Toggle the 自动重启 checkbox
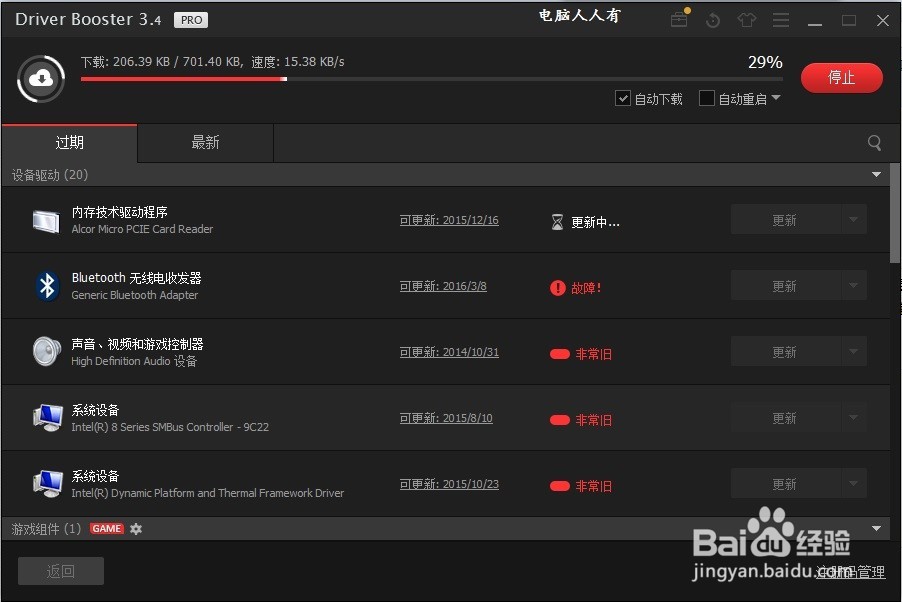Viewport: 902px width, 602px height. 706,98
